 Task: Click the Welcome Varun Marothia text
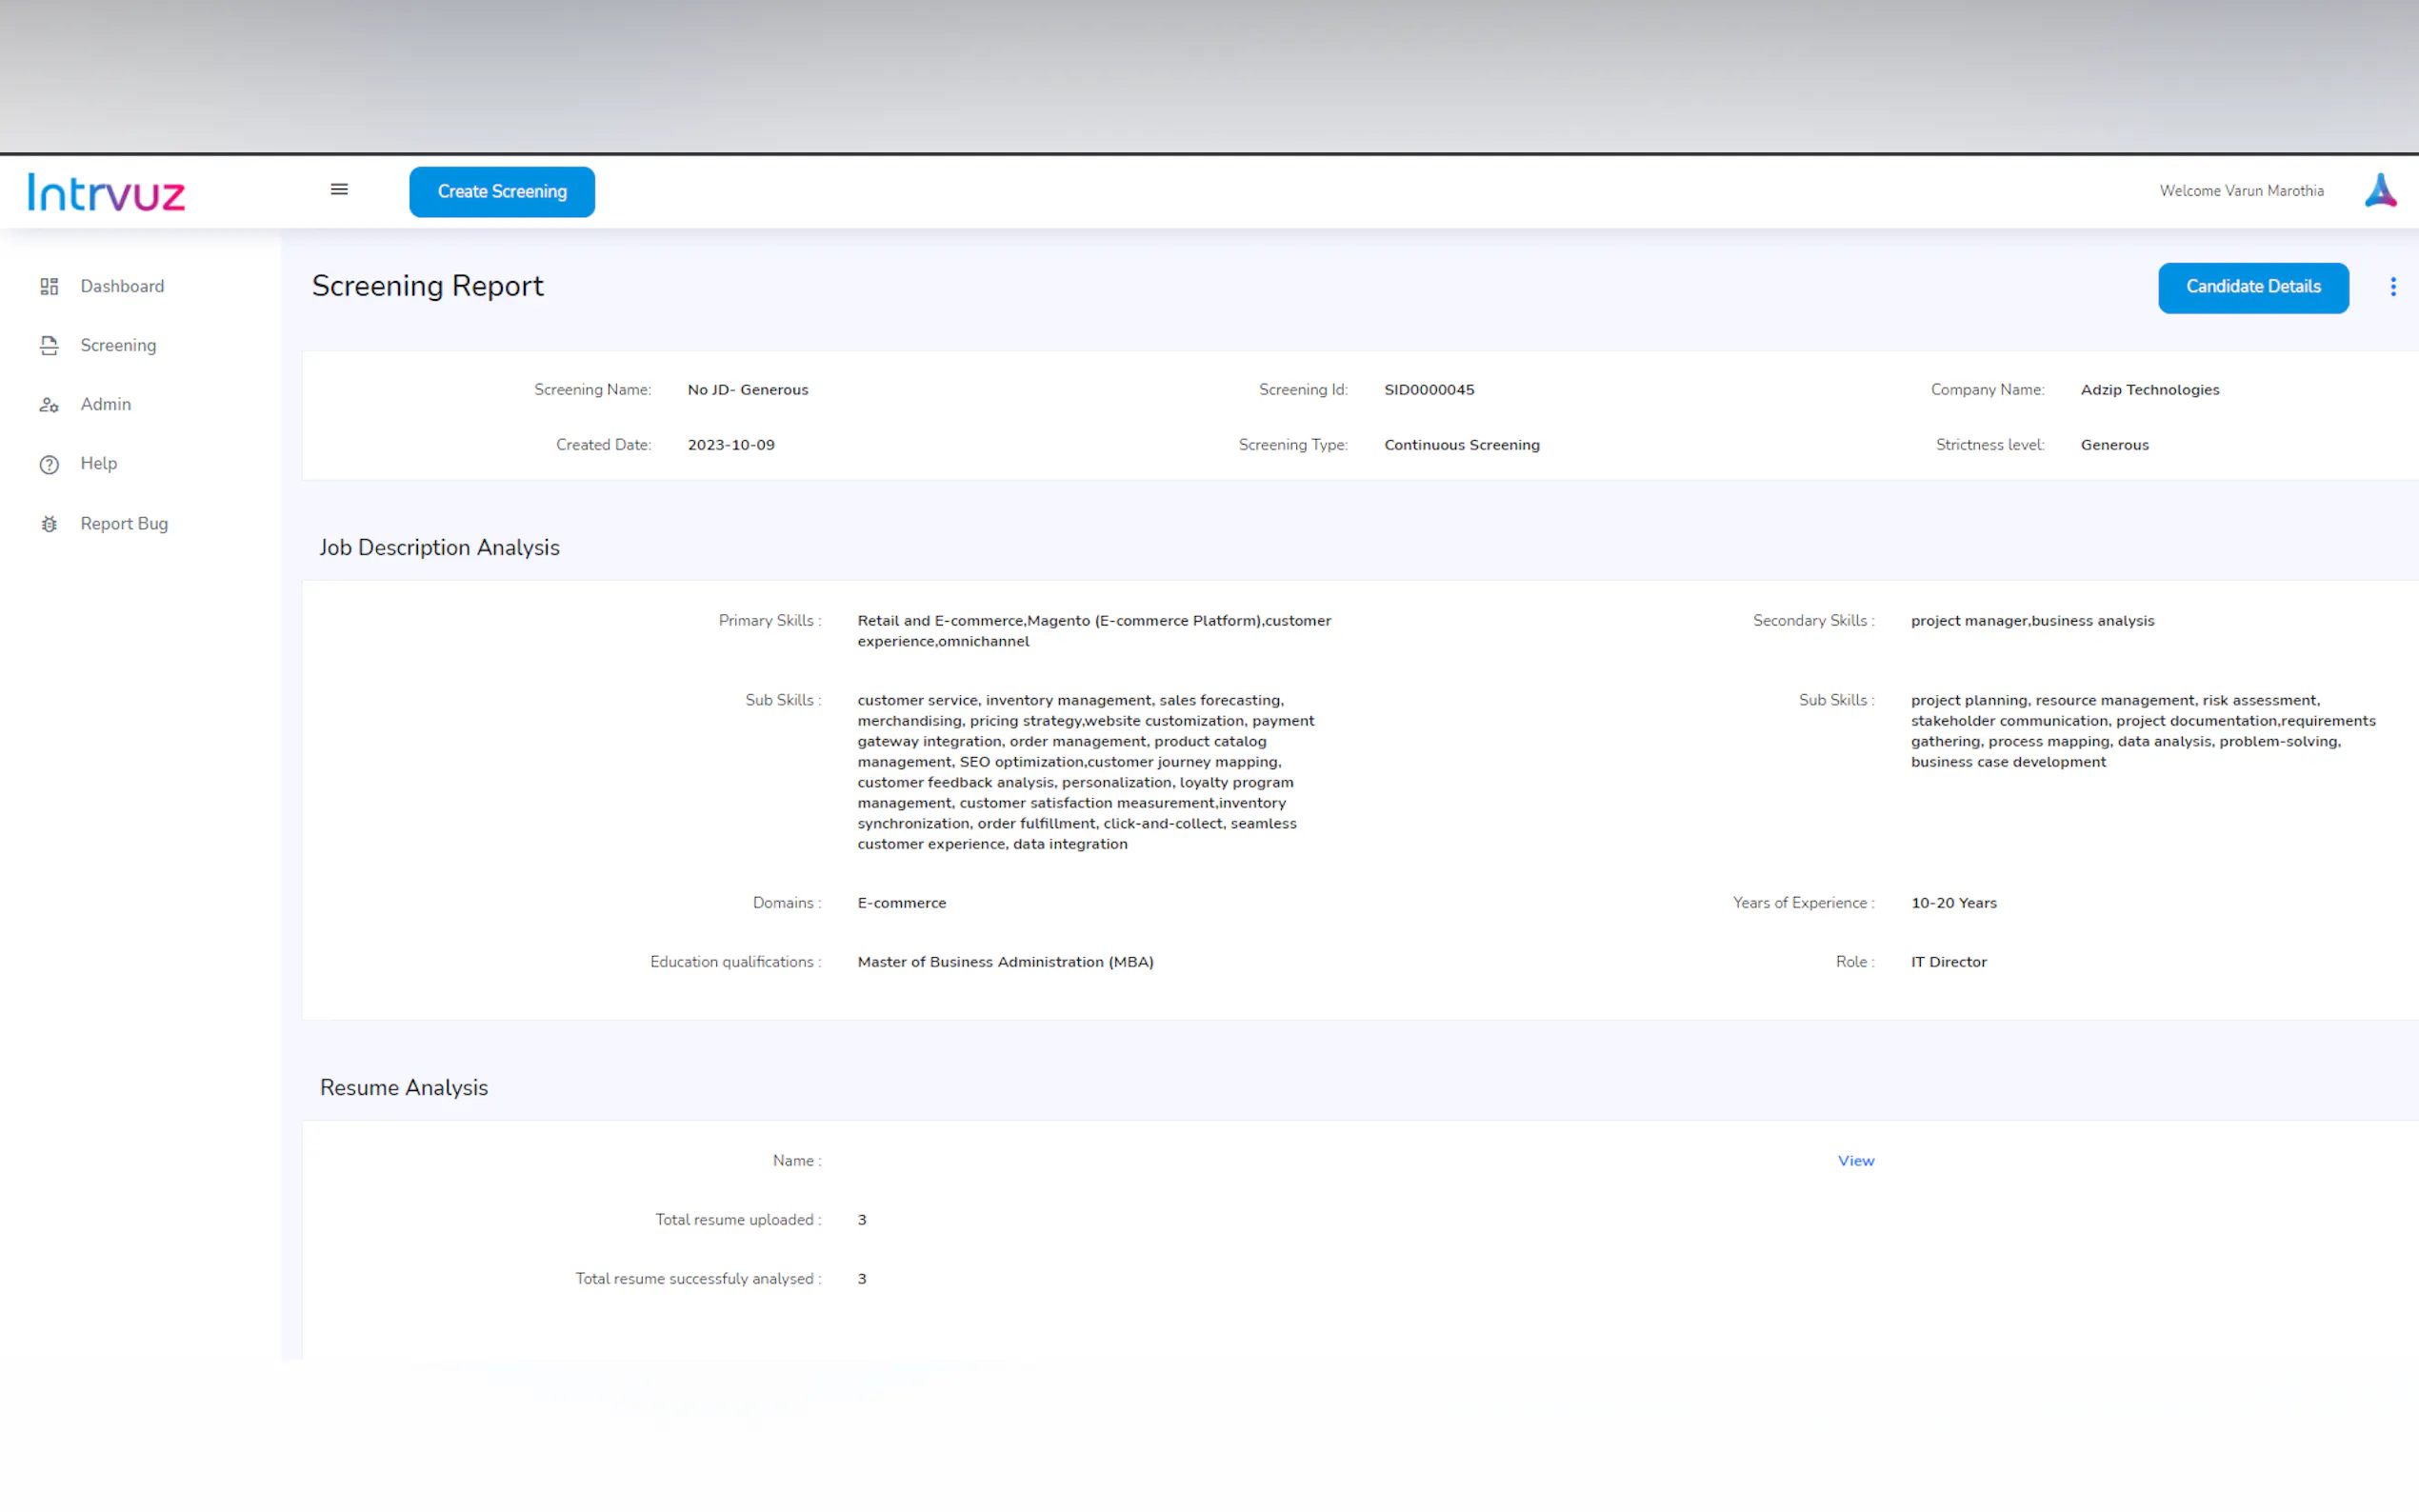[x=2240, y=191]
